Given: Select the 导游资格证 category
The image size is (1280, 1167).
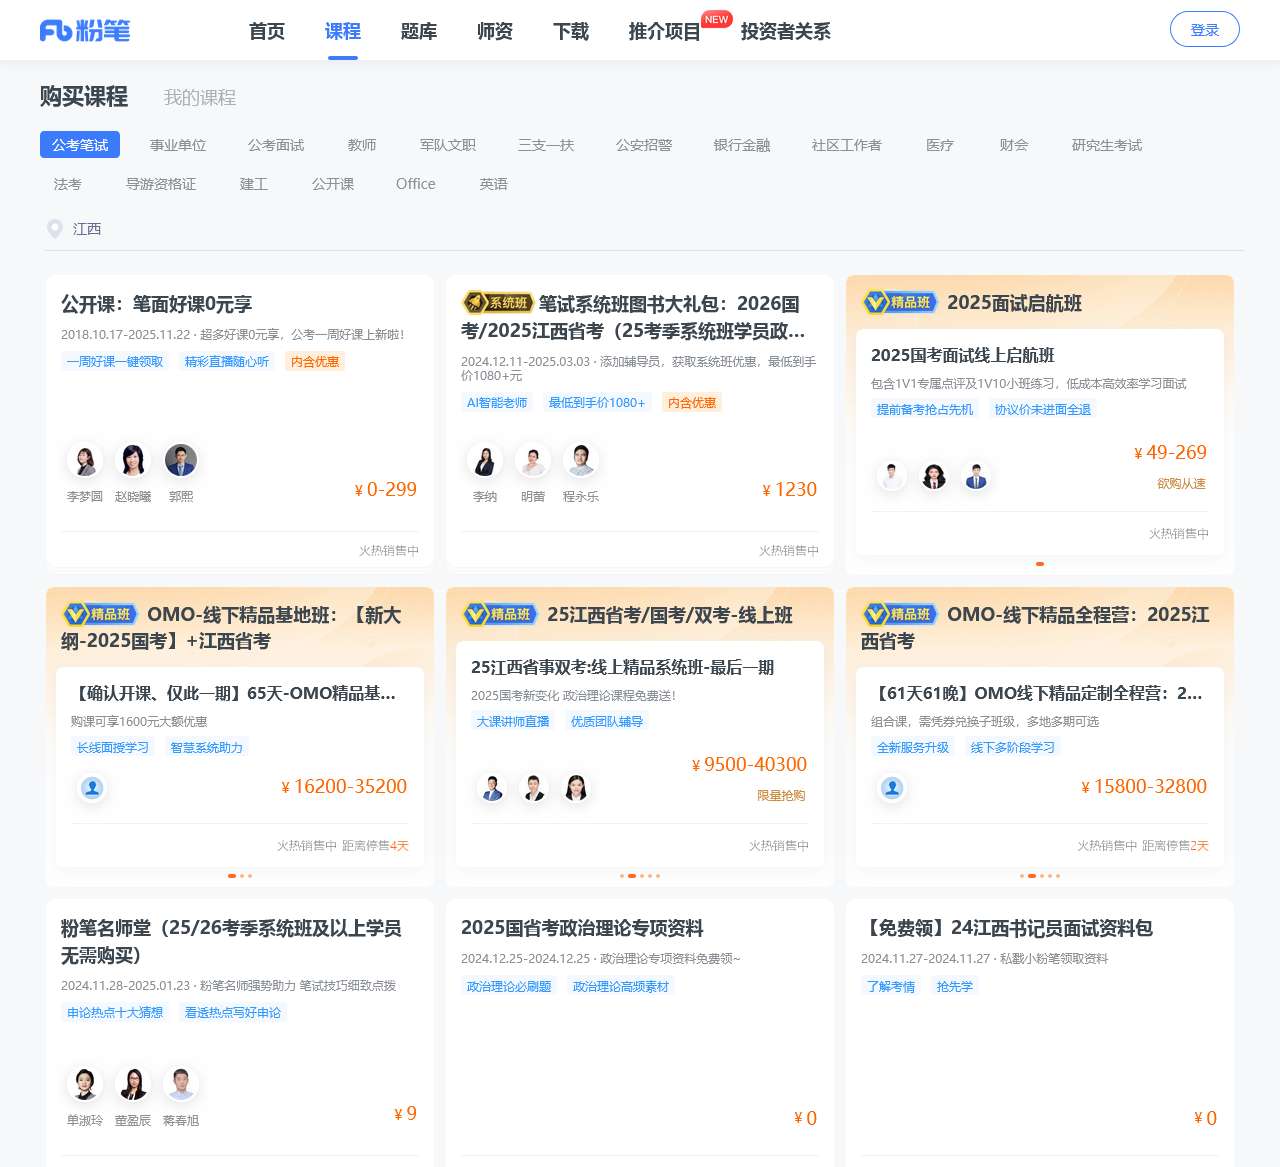Looking at the screenshot, I should coord(161,184).
